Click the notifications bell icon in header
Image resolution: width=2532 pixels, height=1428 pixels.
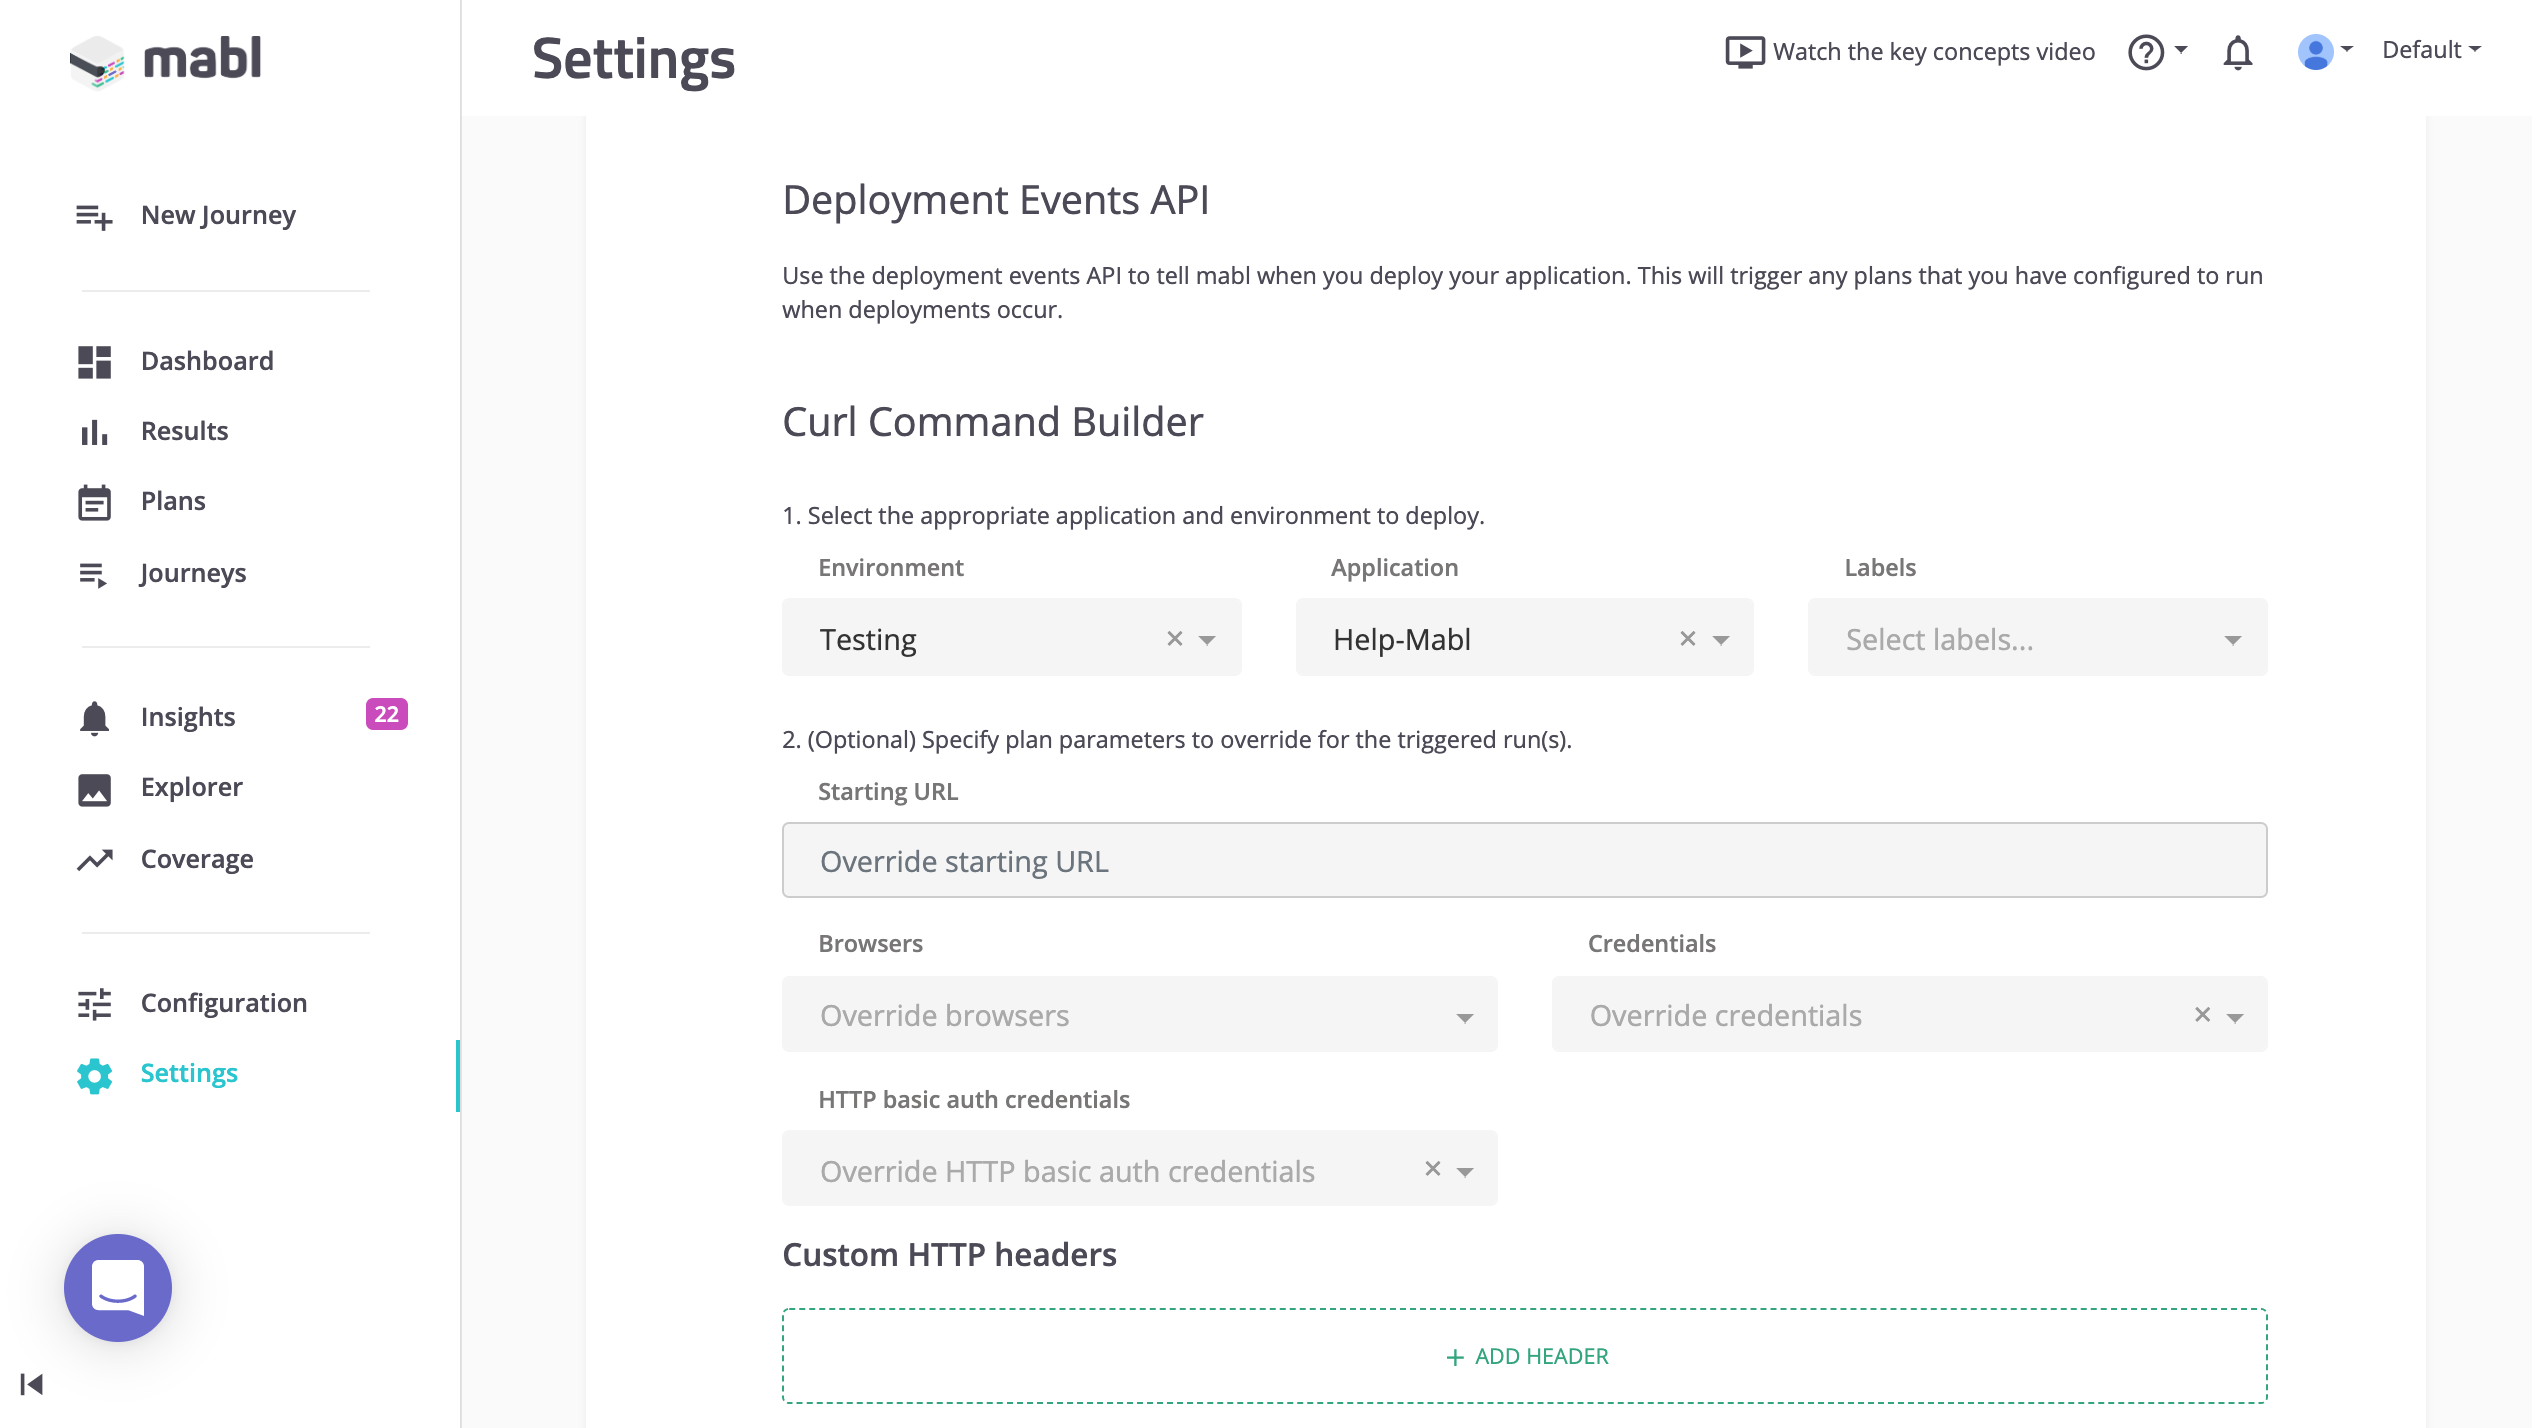(x=2237, y=52)
